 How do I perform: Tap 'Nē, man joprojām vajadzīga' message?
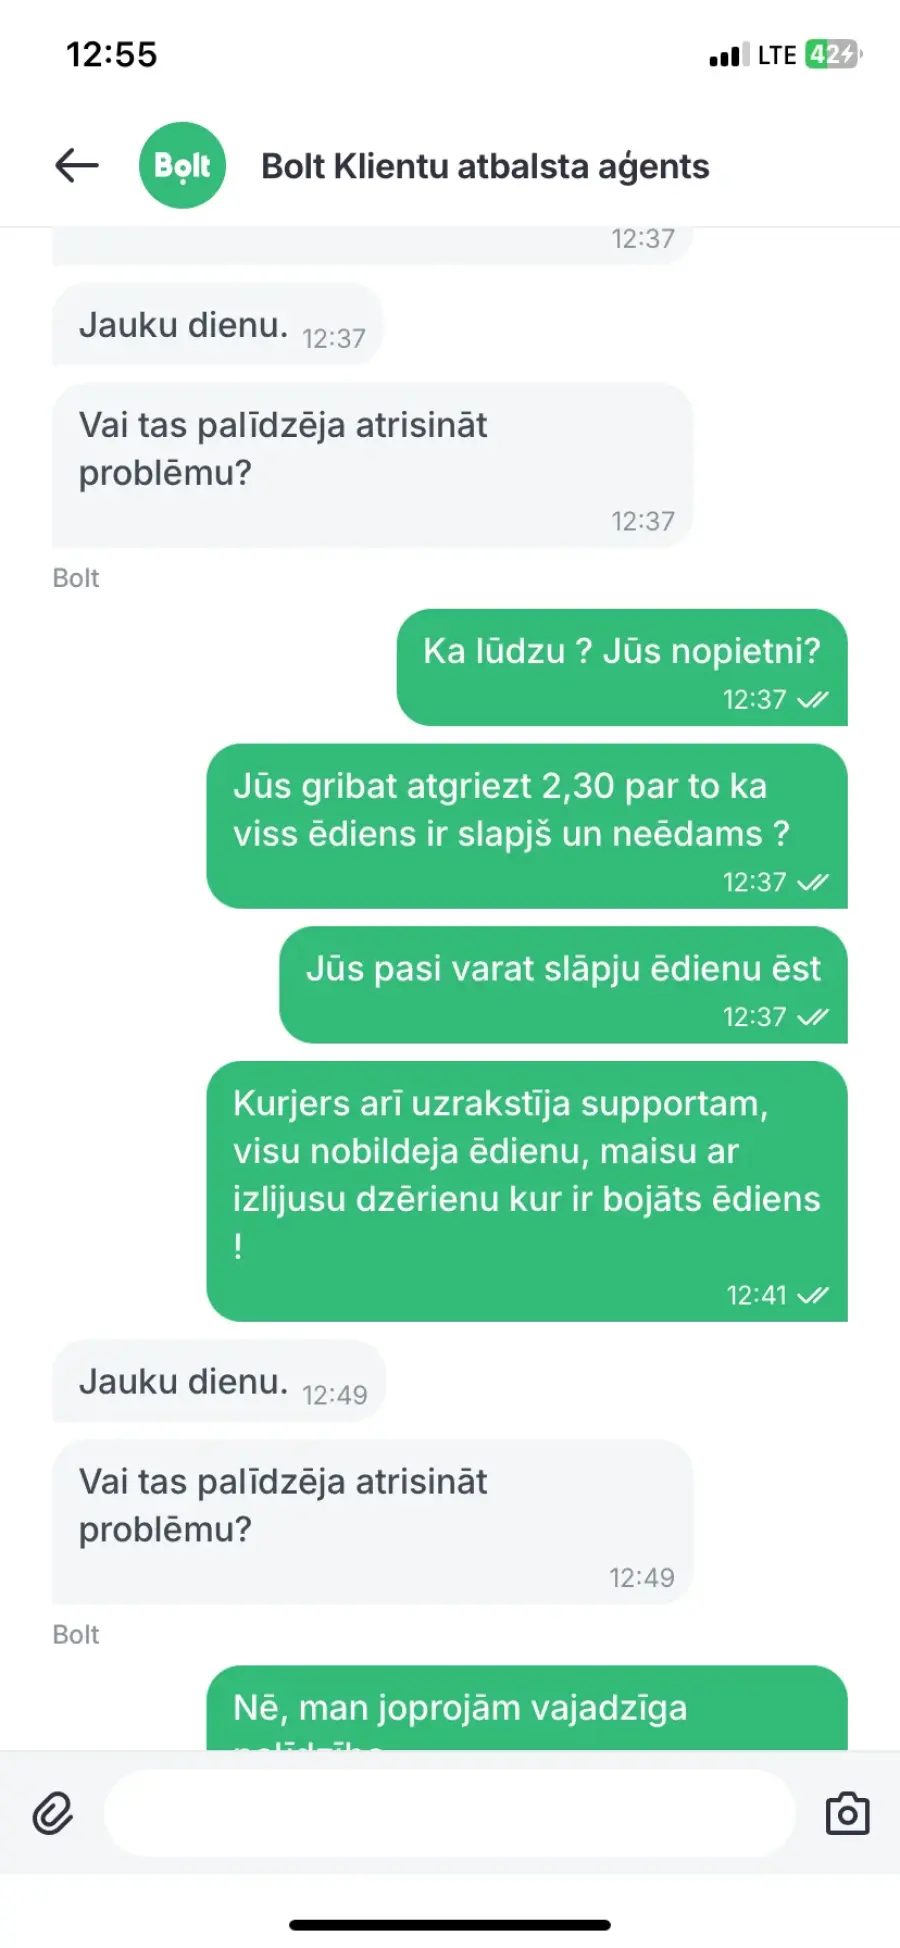pyautogui.click(x=527, y=1708)
